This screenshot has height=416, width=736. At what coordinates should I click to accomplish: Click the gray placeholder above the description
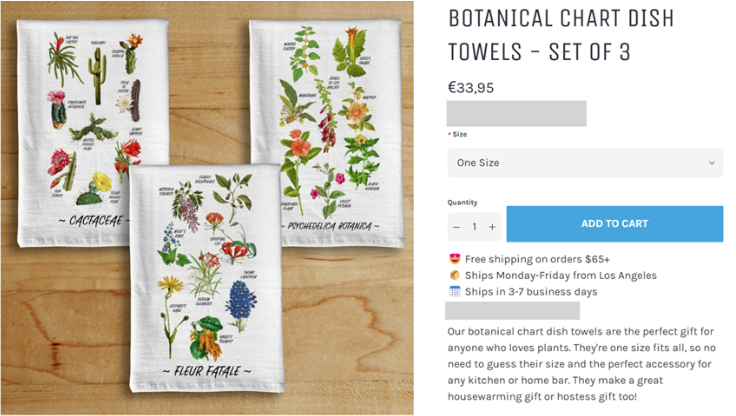pyautogui.click(x=512, y=311)
